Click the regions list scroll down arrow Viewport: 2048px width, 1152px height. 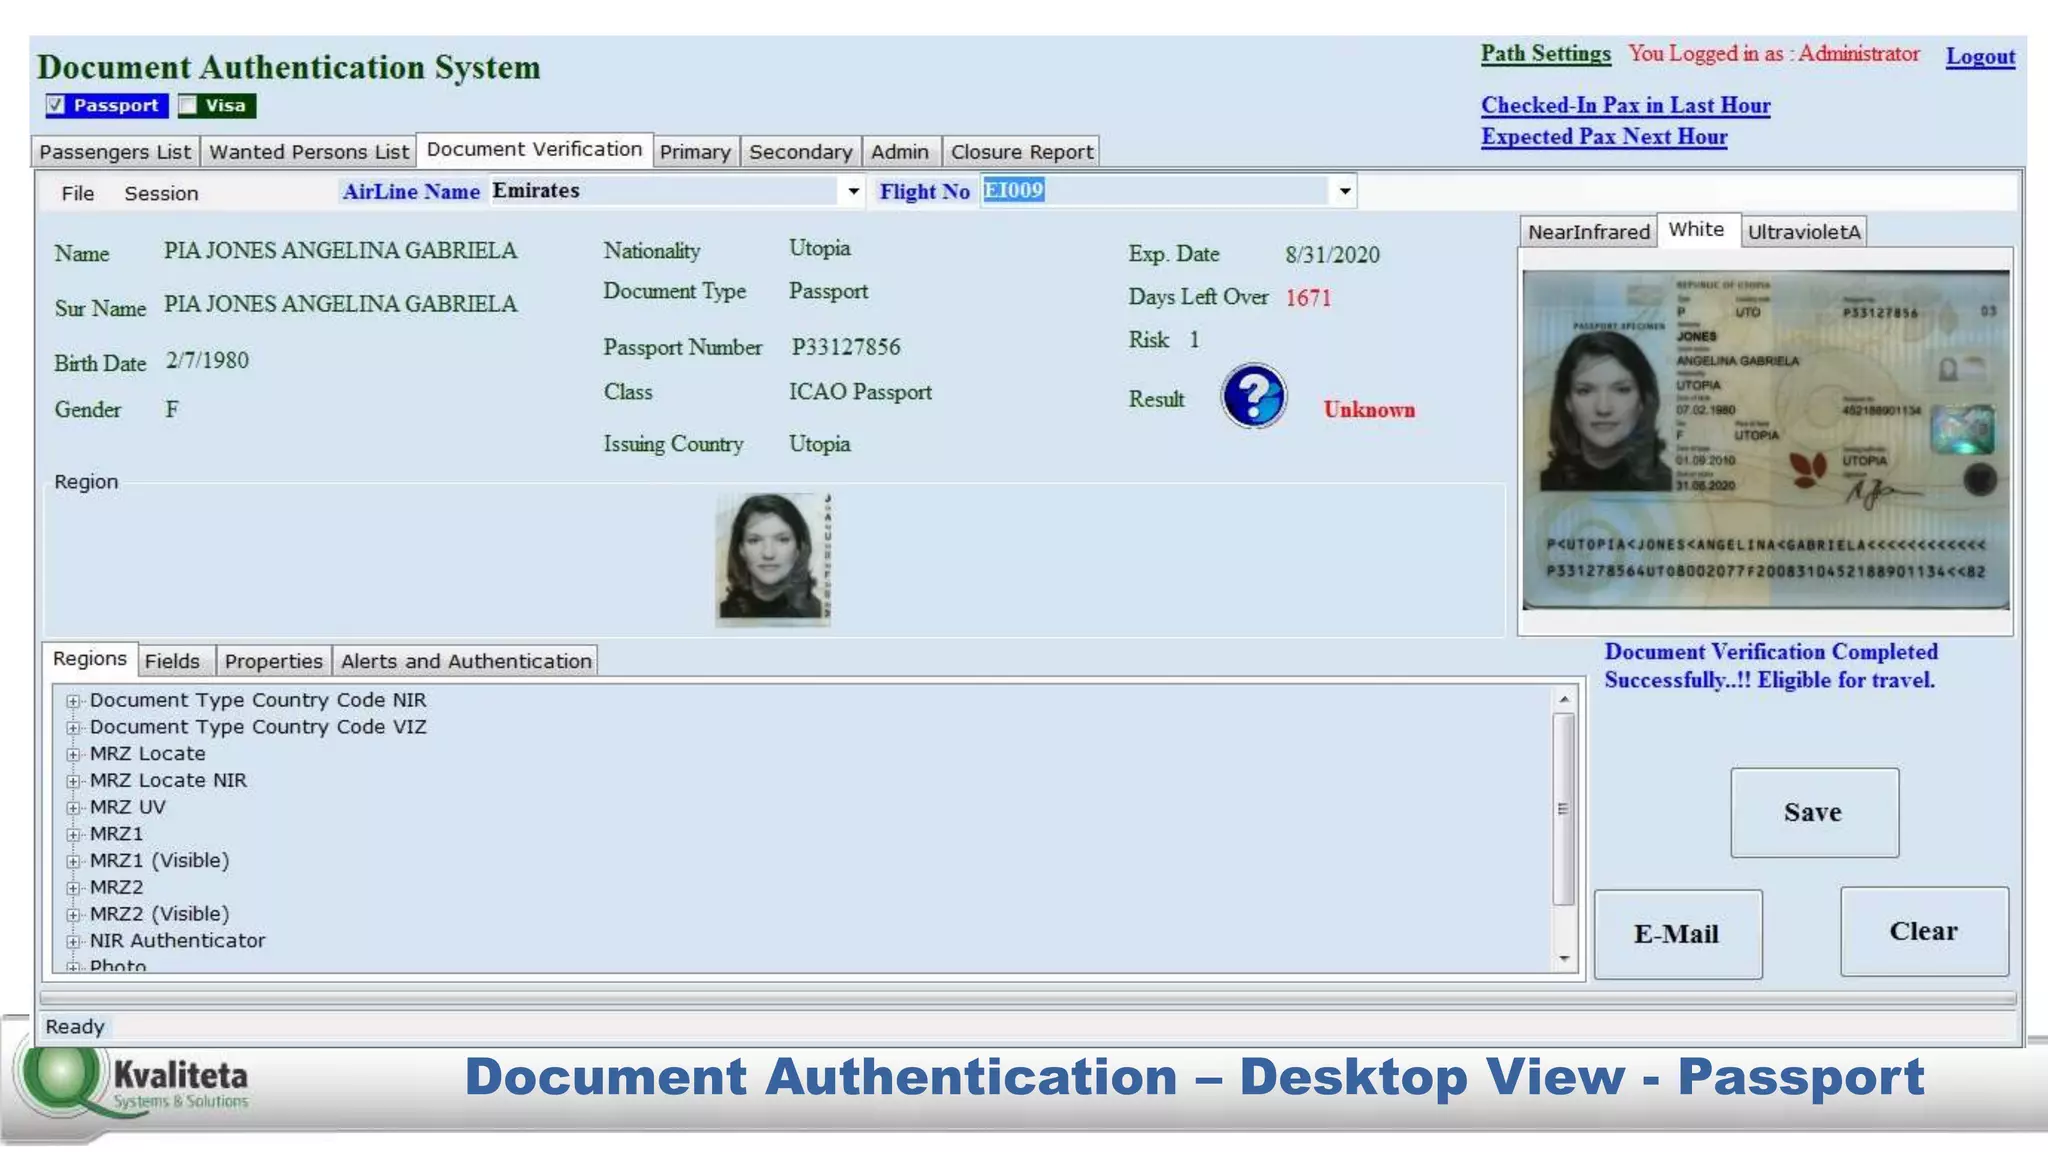tap(1564, 959)
